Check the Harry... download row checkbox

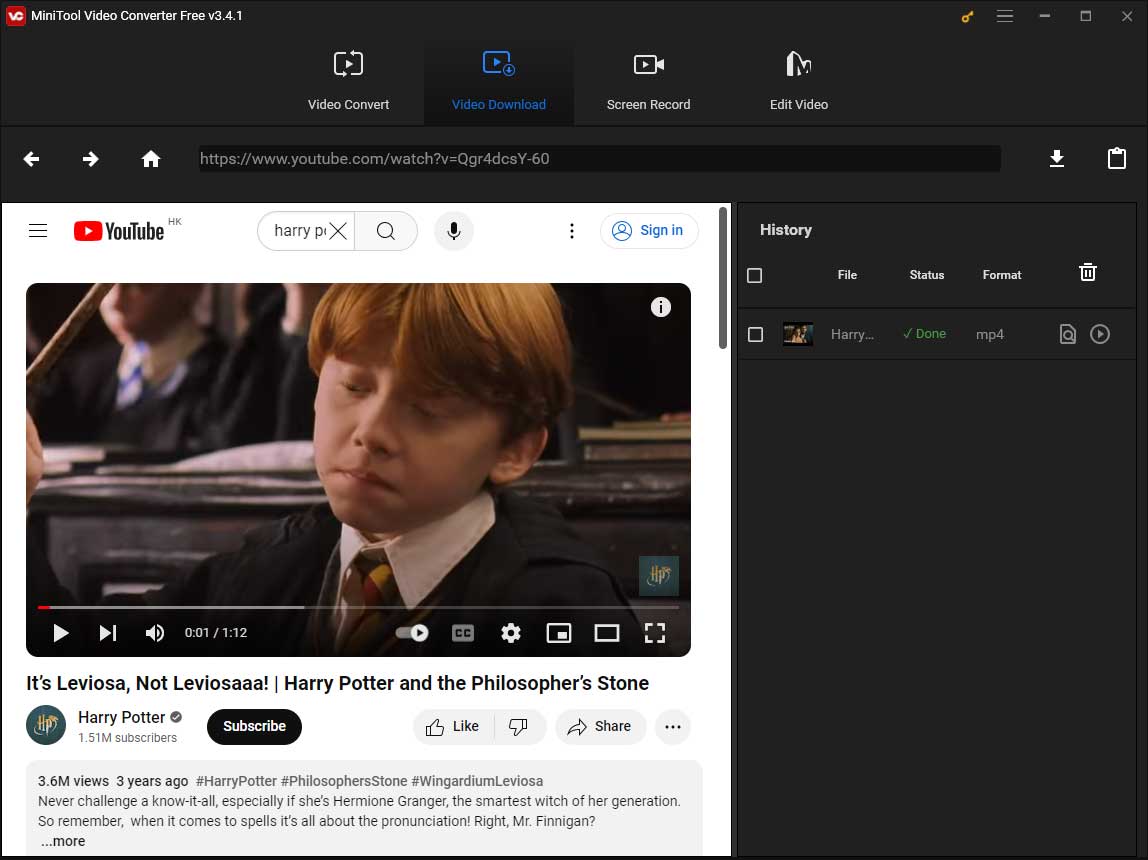pyautogui.click(x=756, y=334)
